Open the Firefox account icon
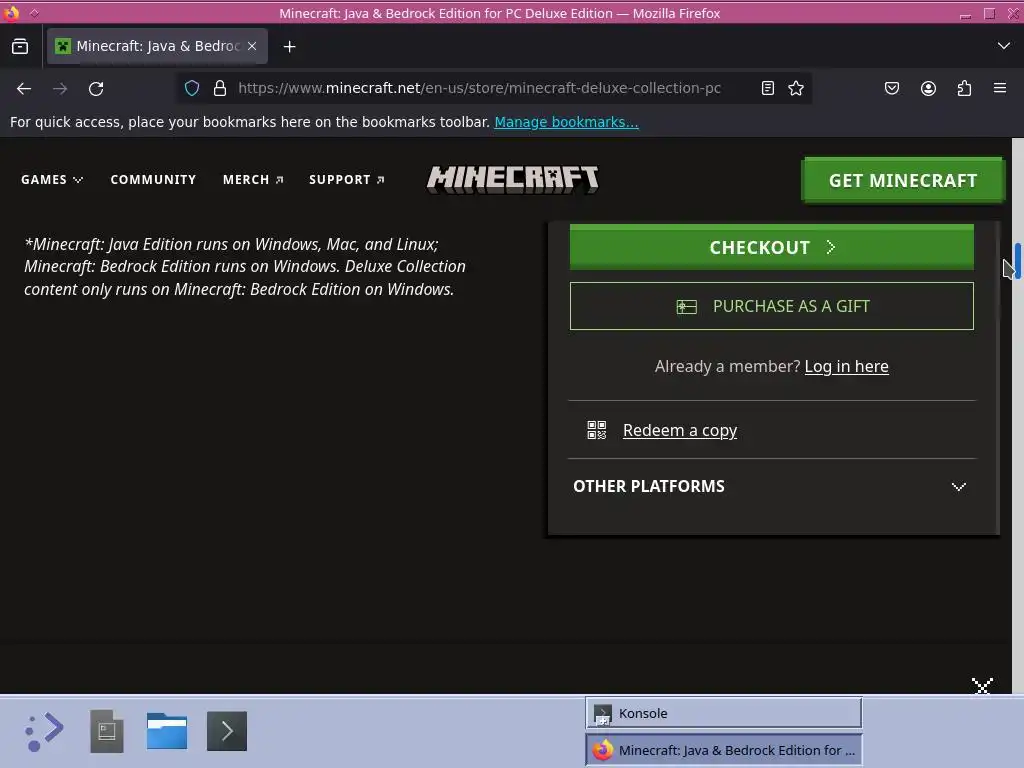 point(928,88)
